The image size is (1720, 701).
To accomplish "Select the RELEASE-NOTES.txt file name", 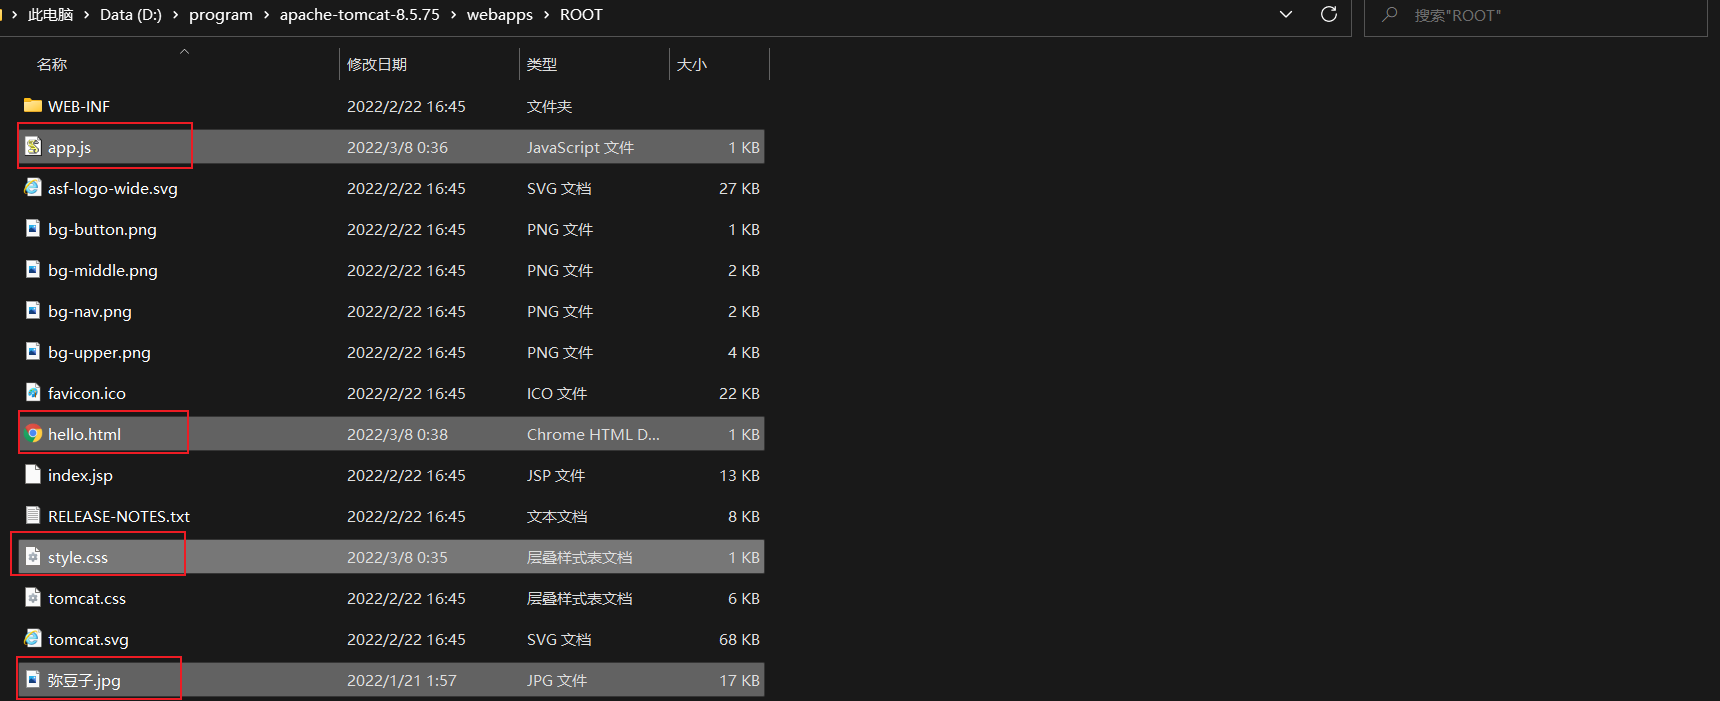I will click(x=119, y=516).
